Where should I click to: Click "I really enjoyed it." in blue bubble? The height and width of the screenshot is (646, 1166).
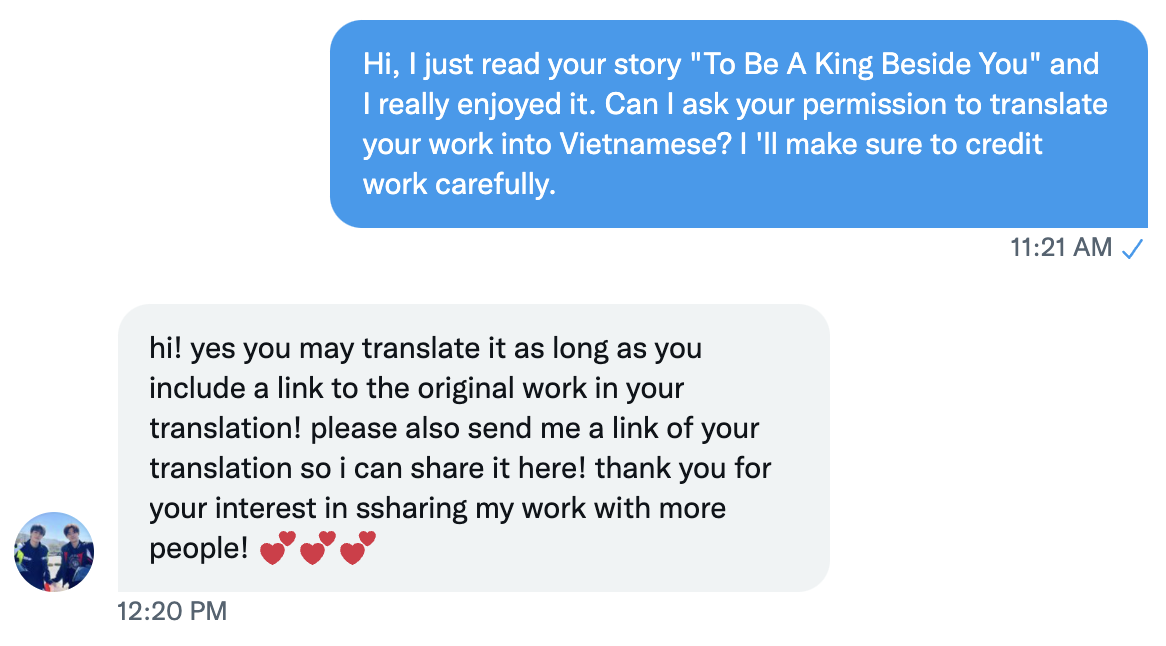(480, 105)
